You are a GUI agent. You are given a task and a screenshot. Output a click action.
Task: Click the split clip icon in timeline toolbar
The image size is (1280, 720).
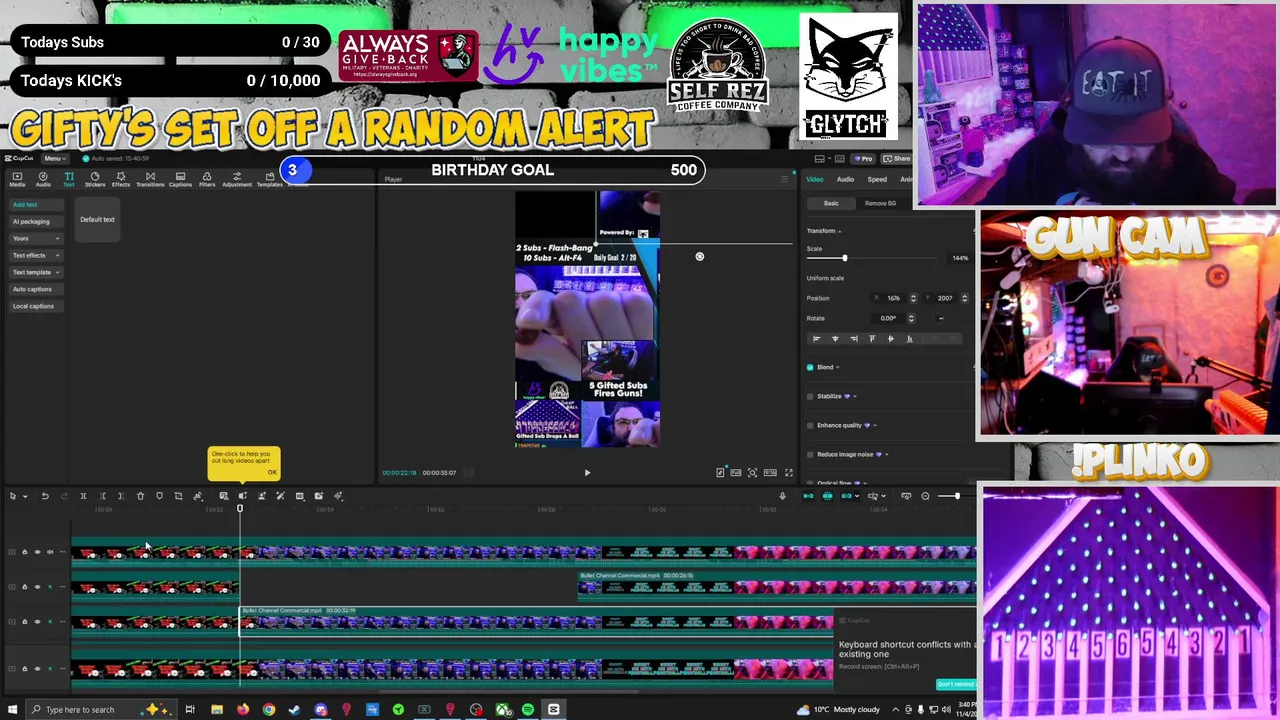coord(83,496)
